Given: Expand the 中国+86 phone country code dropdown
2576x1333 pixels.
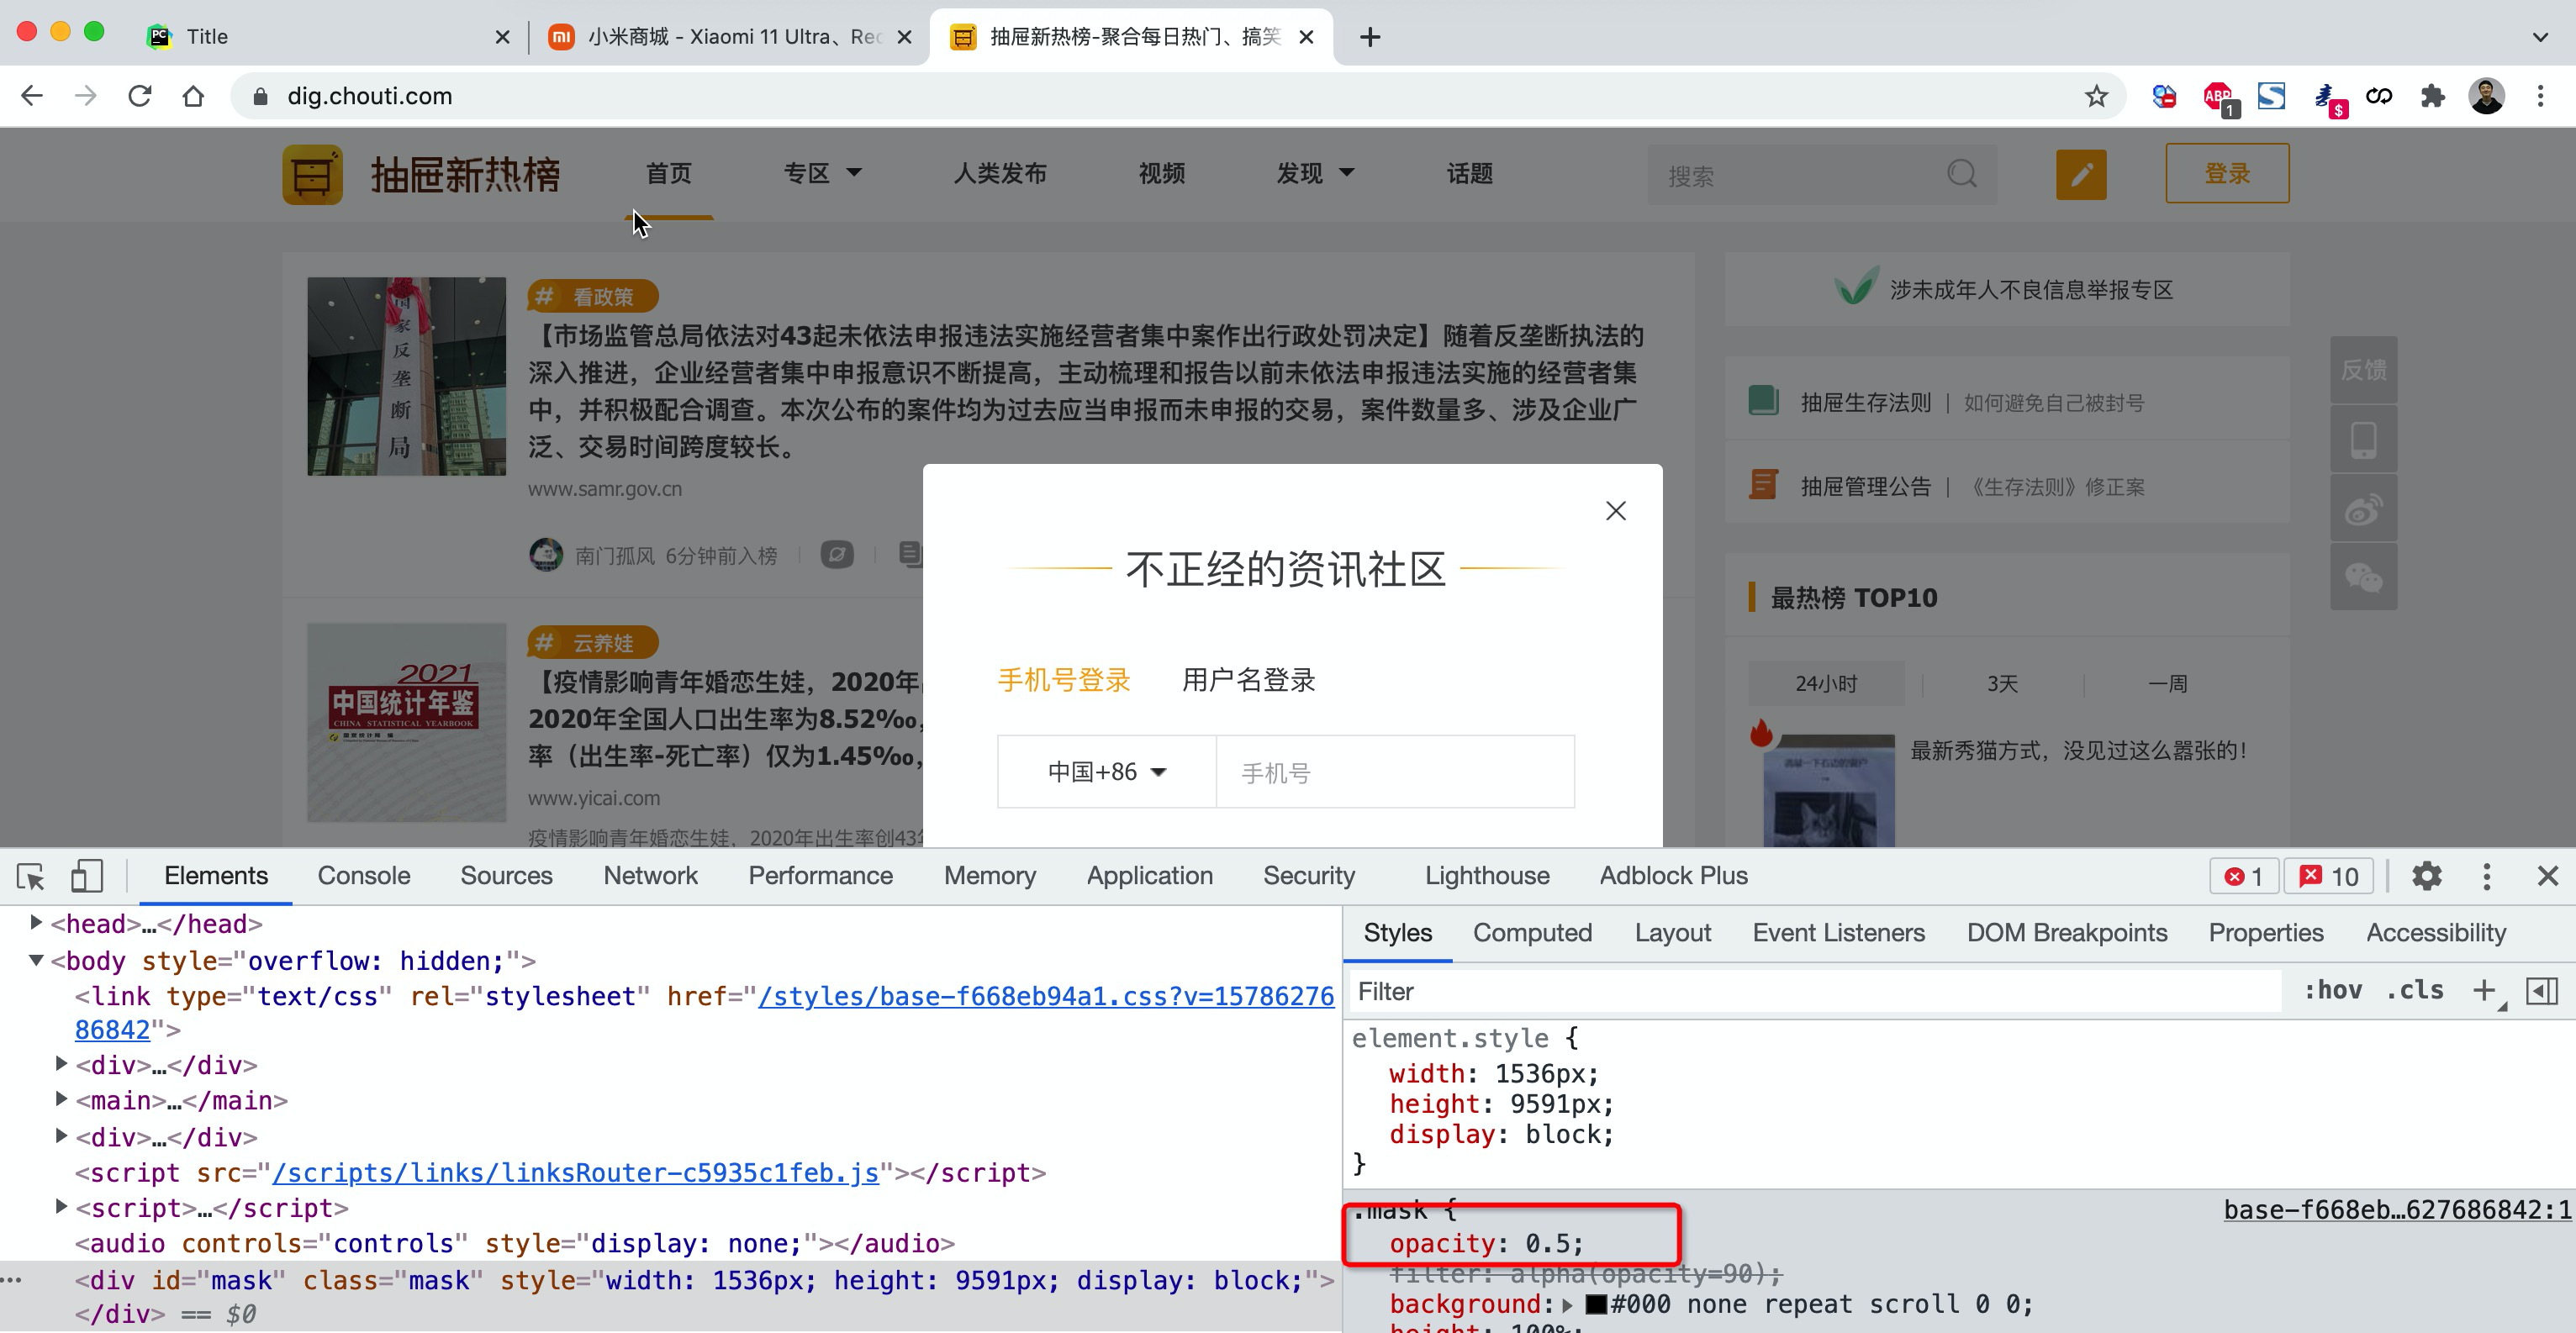Looking at the screenshot, I should [1106, 772].
